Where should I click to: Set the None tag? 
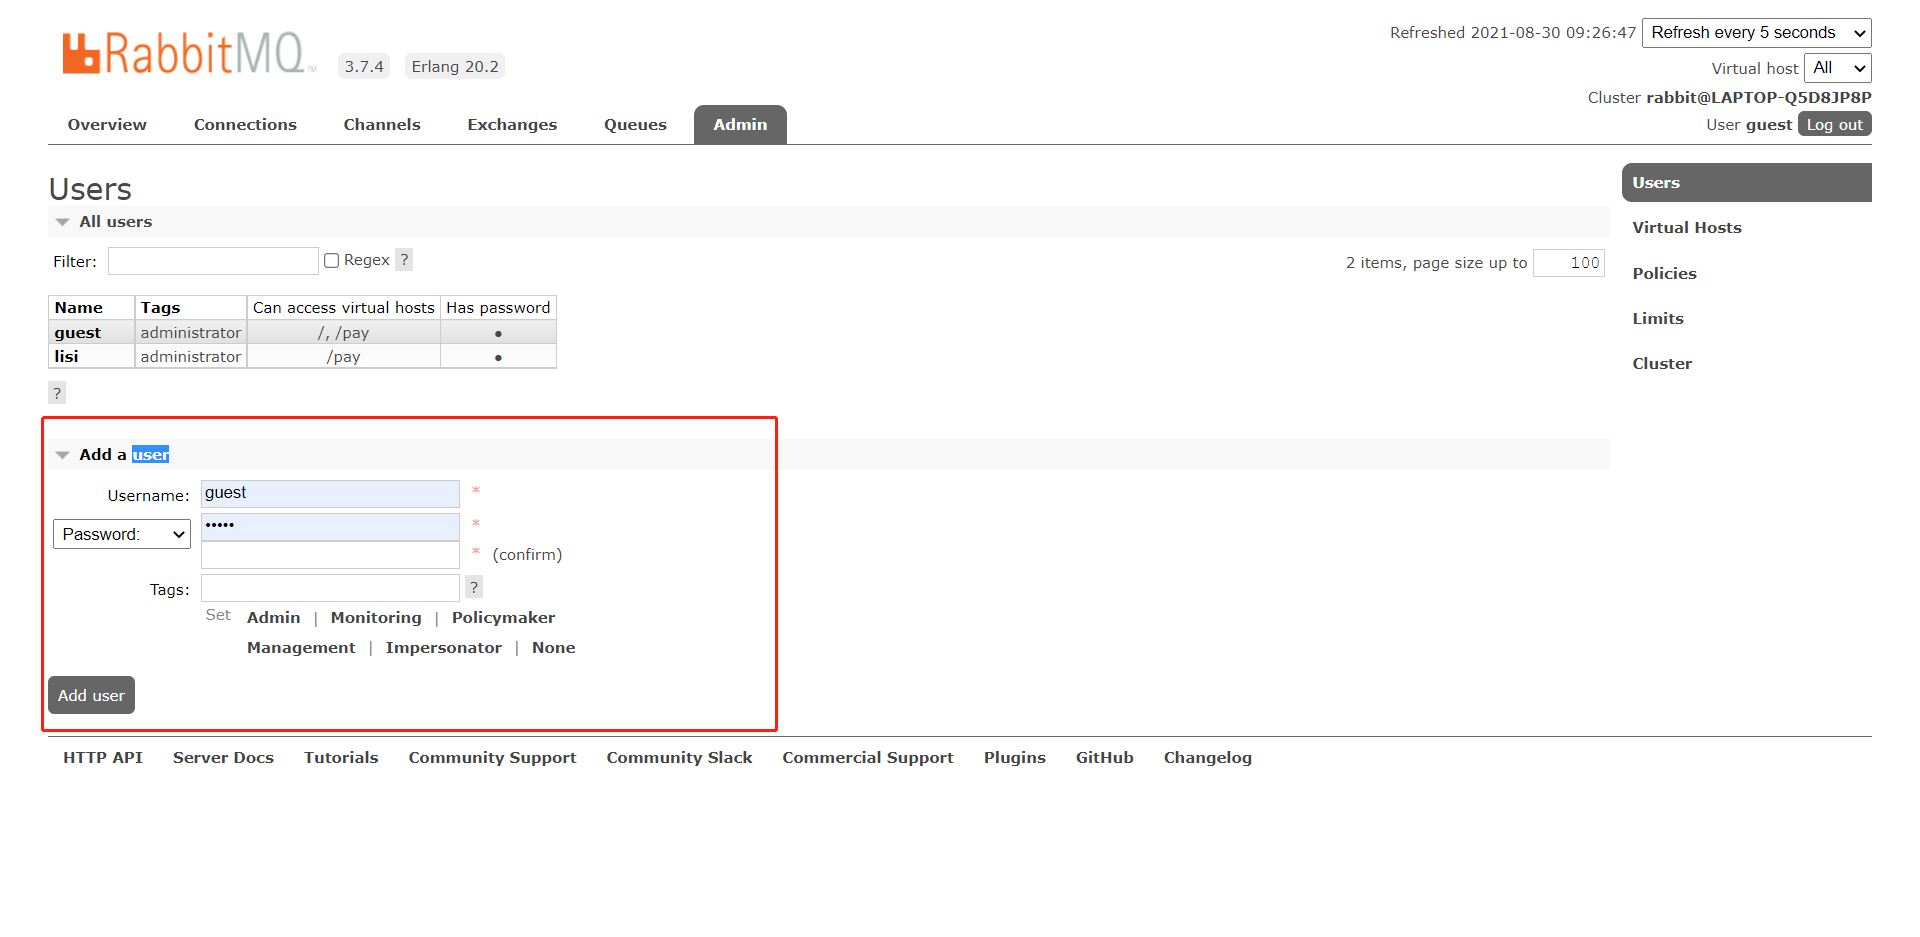click(553, 648)
